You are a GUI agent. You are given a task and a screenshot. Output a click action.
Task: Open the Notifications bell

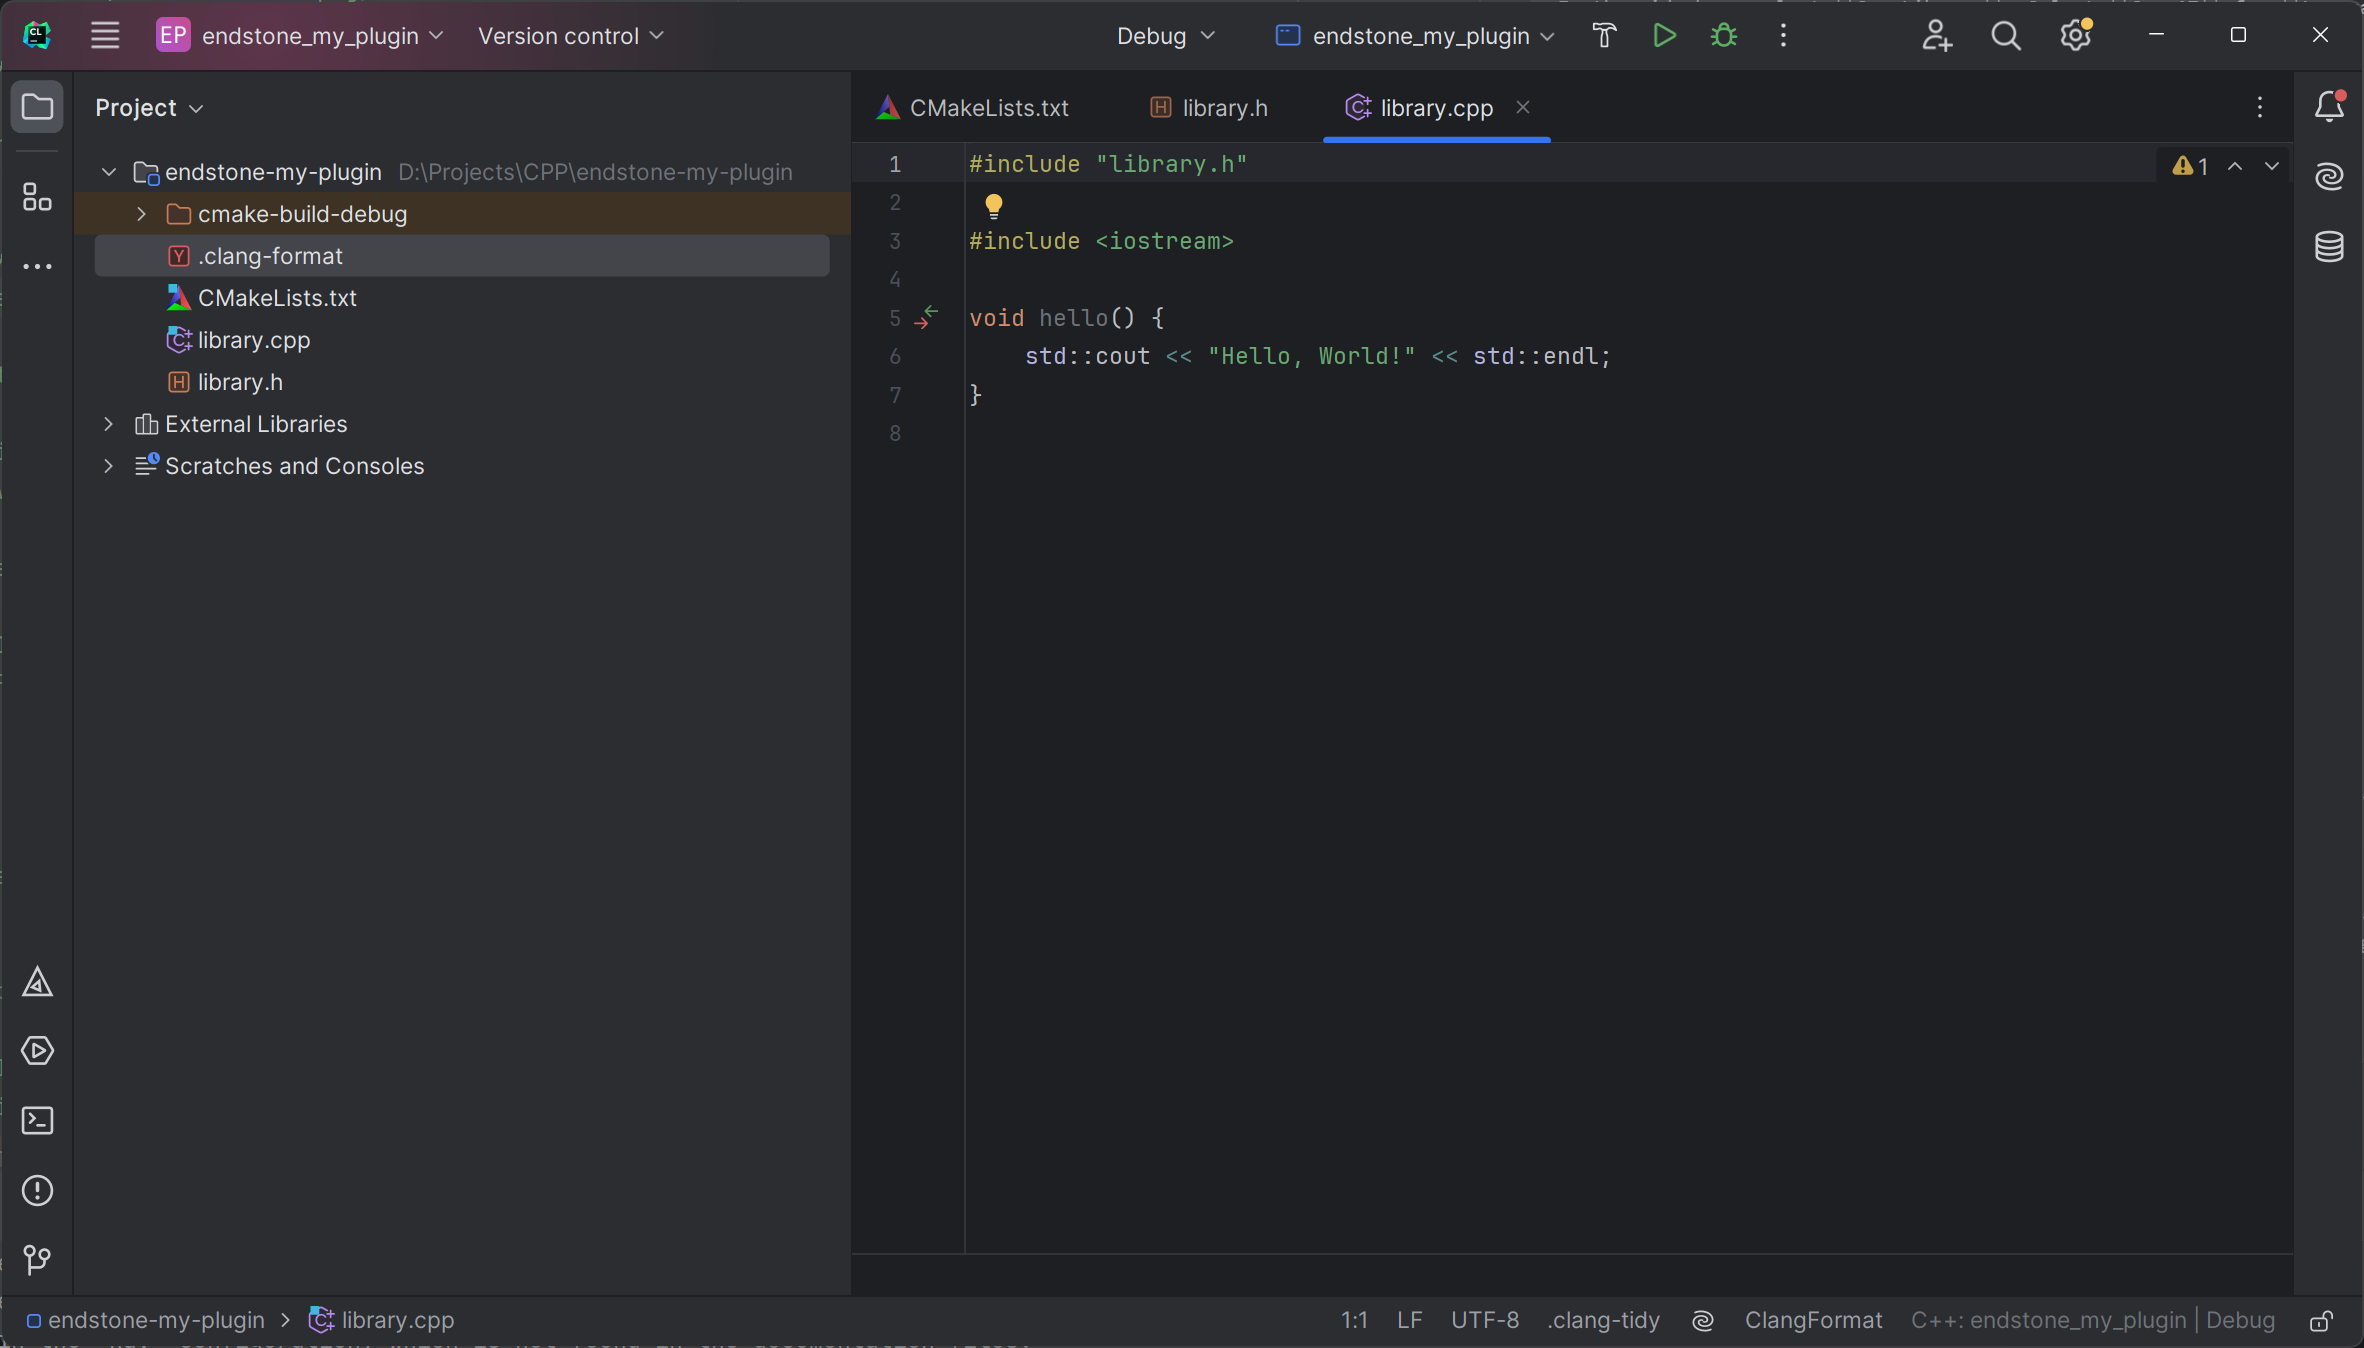(x=2328, y=107)
